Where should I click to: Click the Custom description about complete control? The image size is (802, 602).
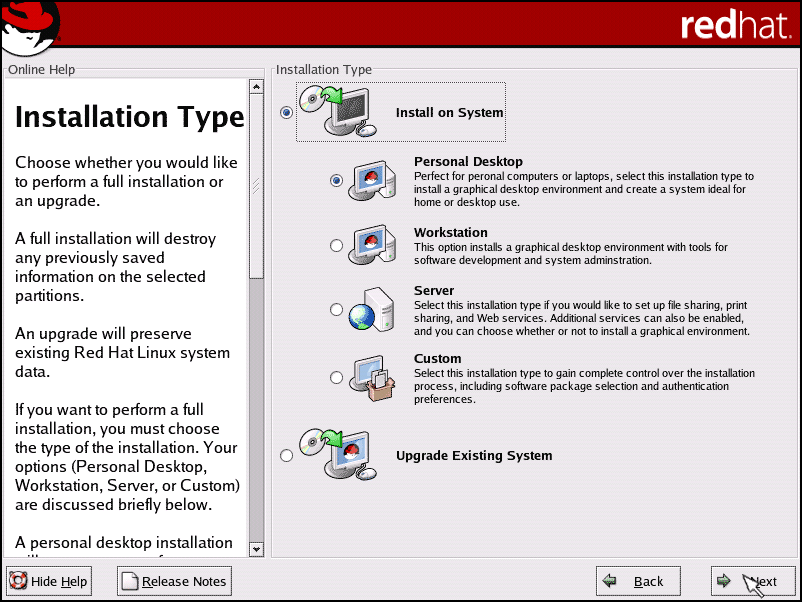click(x=585, y=386)
